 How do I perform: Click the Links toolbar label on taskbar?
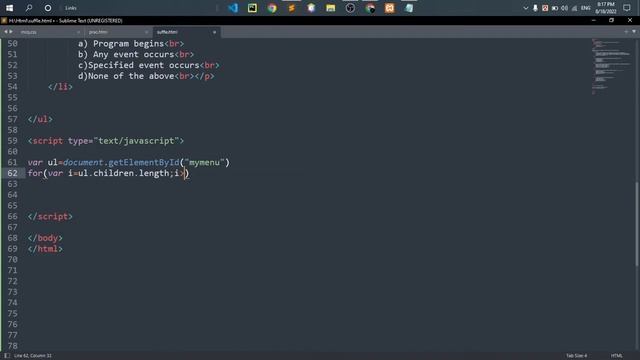point(71,8)
